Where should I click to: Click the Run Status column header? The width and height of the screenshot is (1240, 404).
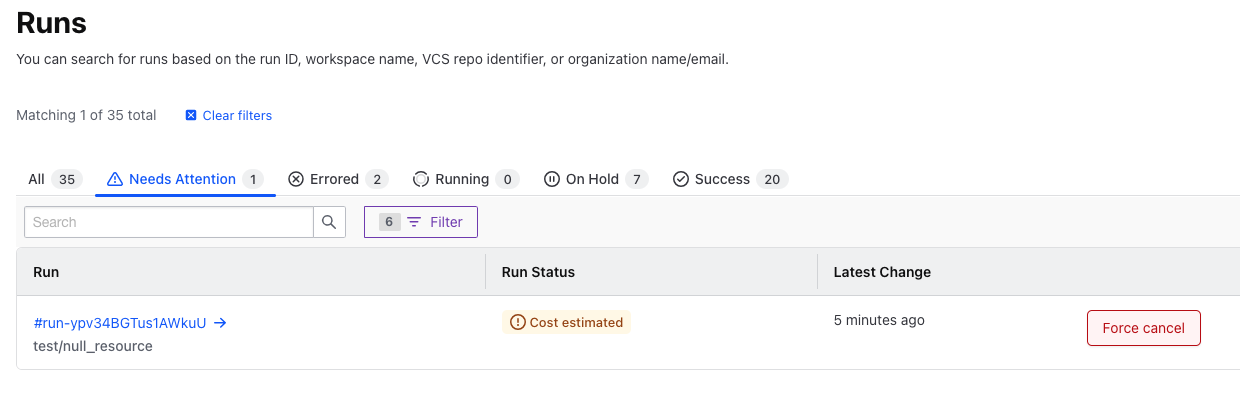538,272
